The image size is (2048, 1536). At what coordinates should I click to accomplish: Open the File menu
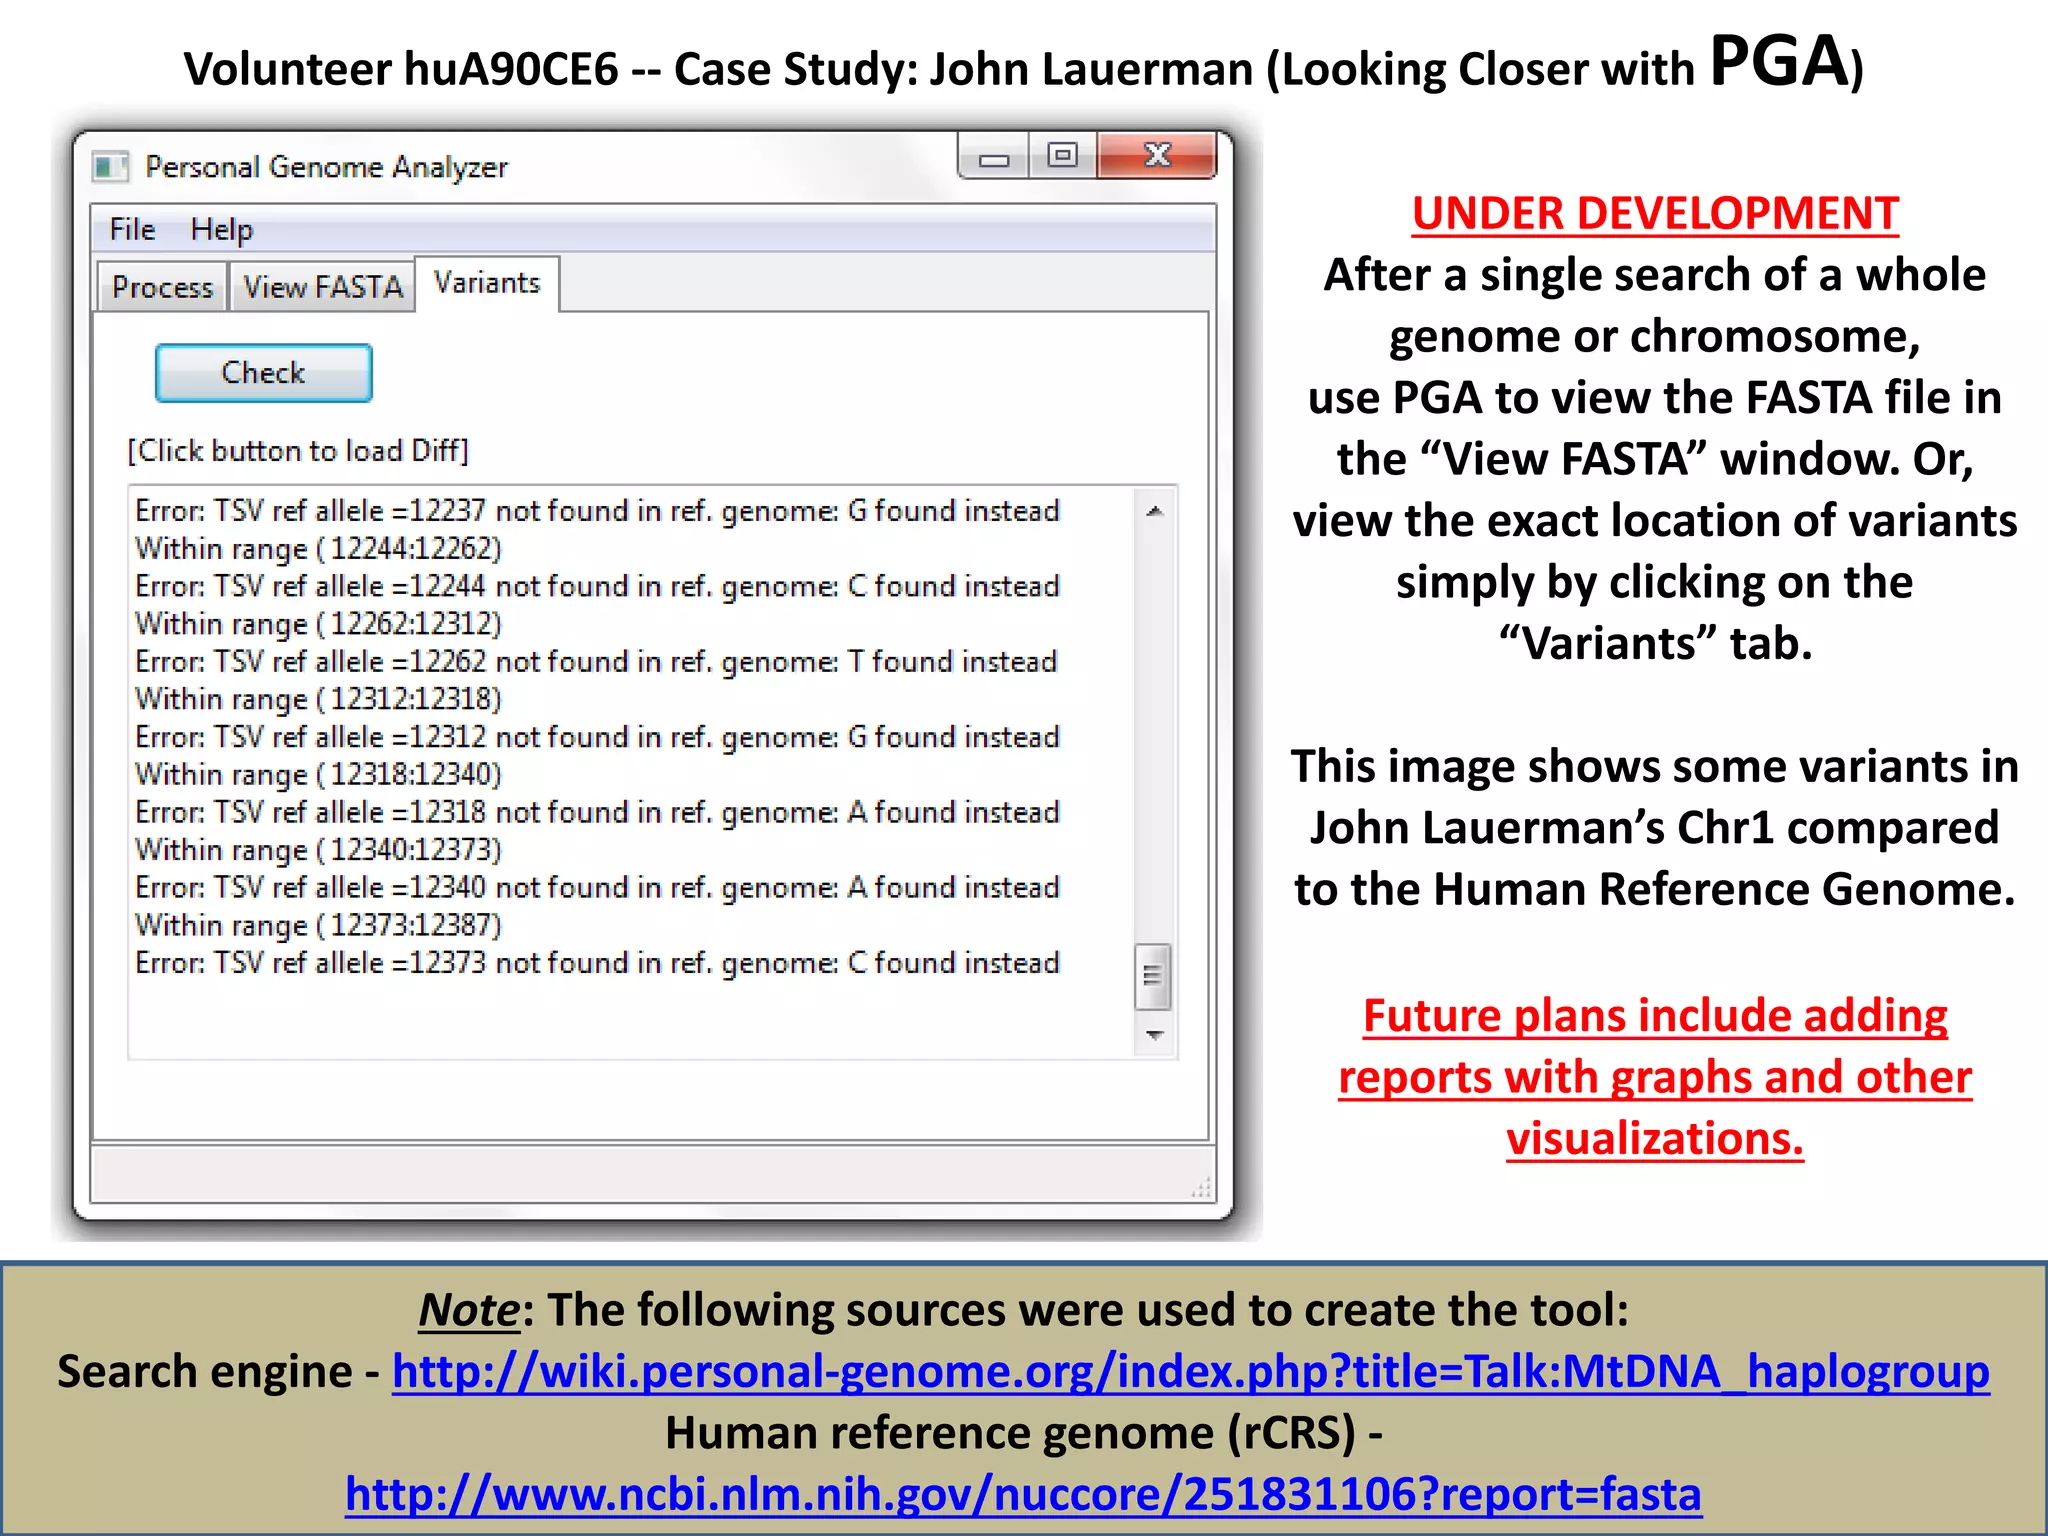132,229
